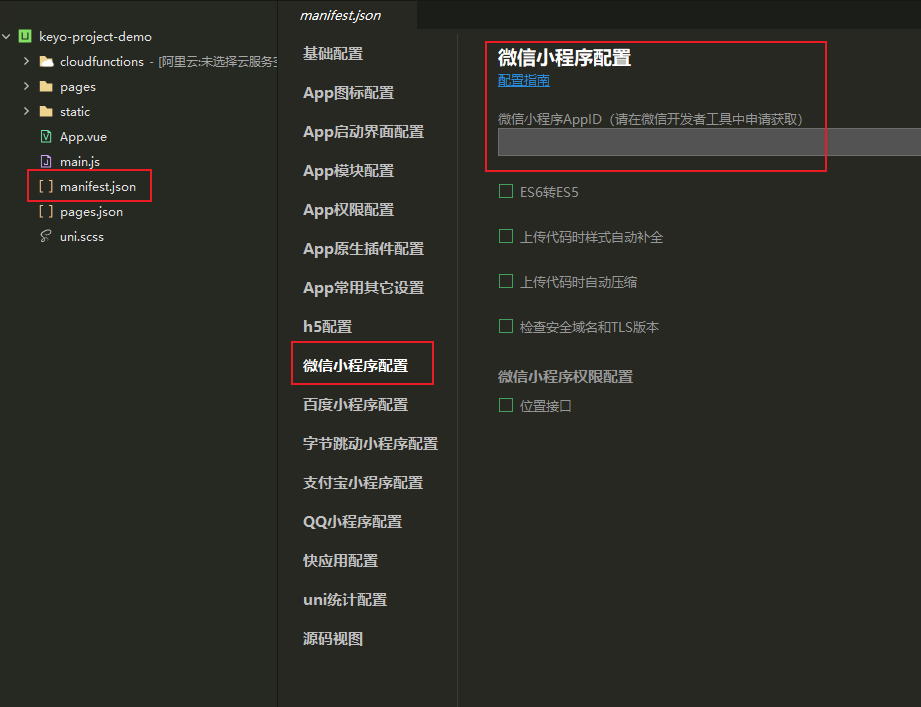This screenshot has height=707, width=921.
Task: Open uni.scss from the file tree
Action: coord(82,237)
